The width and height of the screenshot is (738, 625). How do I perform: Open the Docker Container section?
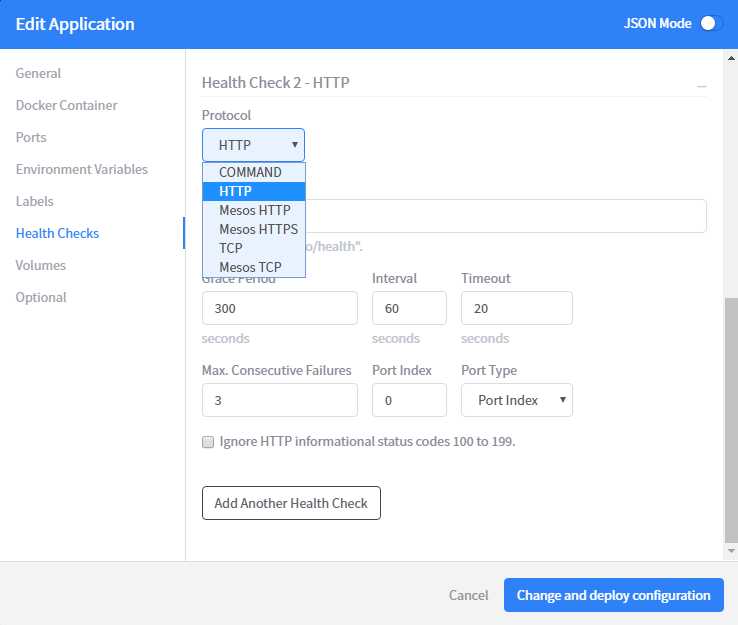click(x=66, y=105)
